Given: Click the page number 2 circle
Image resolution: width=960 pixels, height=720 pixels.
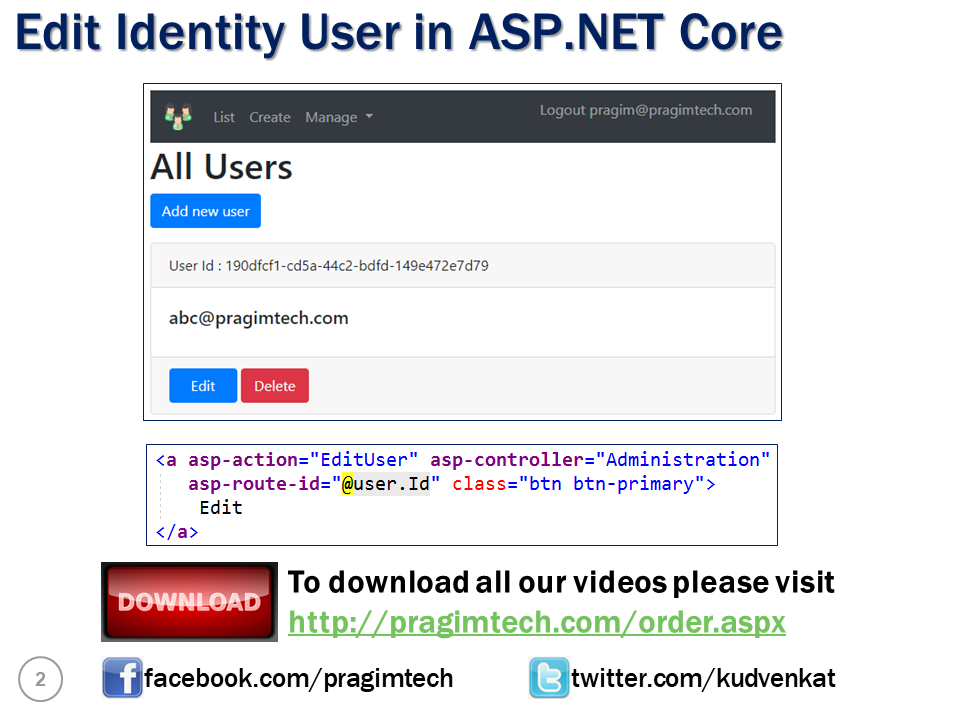Looking at the screenshot, I should (x=40, y=679).
